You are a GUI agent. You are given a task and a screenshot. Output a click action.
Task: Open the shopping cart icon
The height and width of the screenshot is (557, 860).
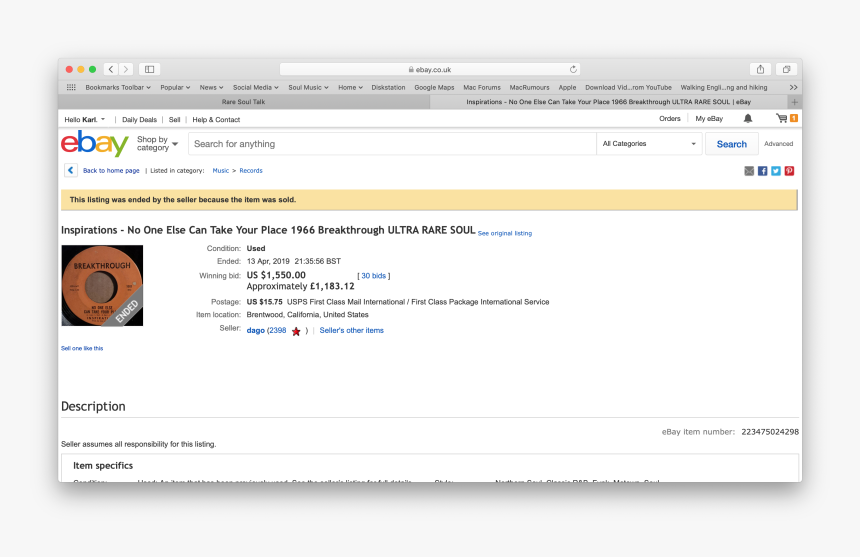(782, 118)
